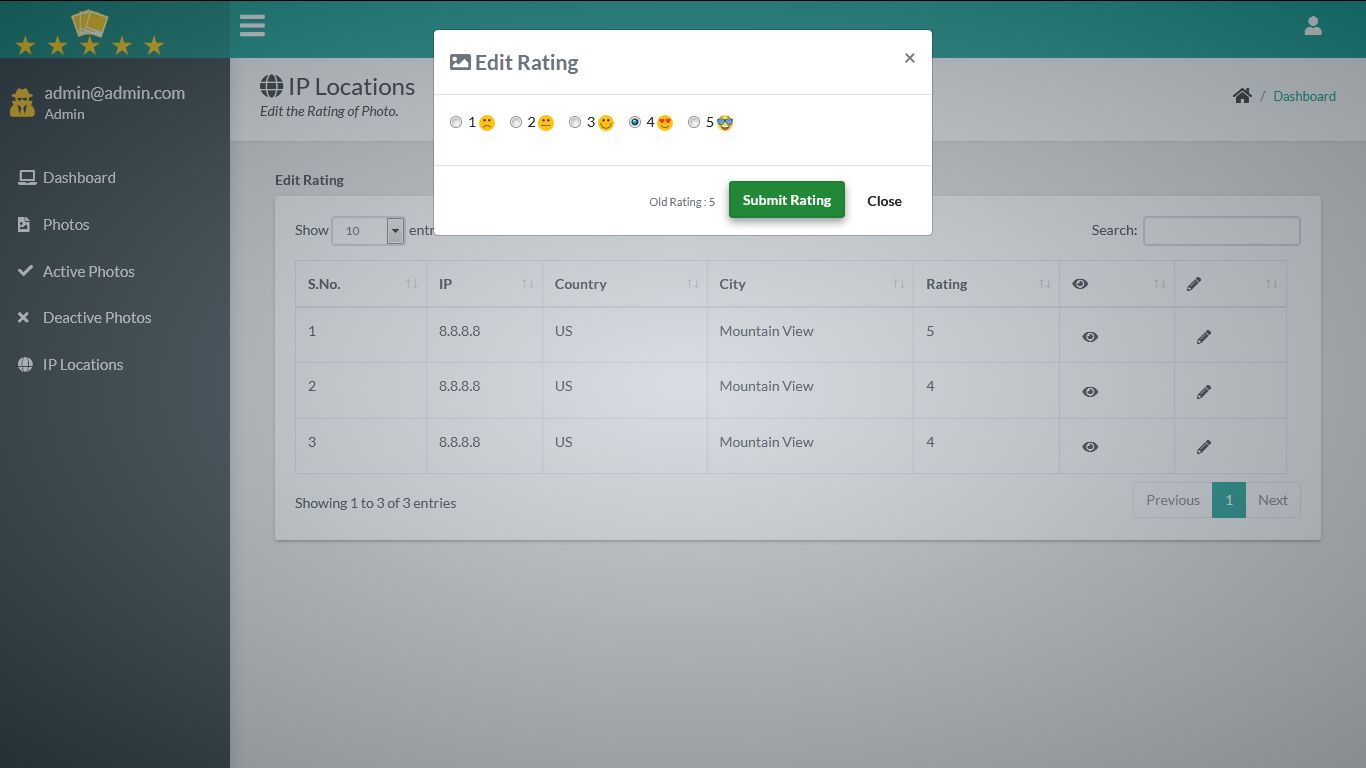Toggle sorting on the Country column
This screenshot has width=1366, height=768.
point(624,283)
